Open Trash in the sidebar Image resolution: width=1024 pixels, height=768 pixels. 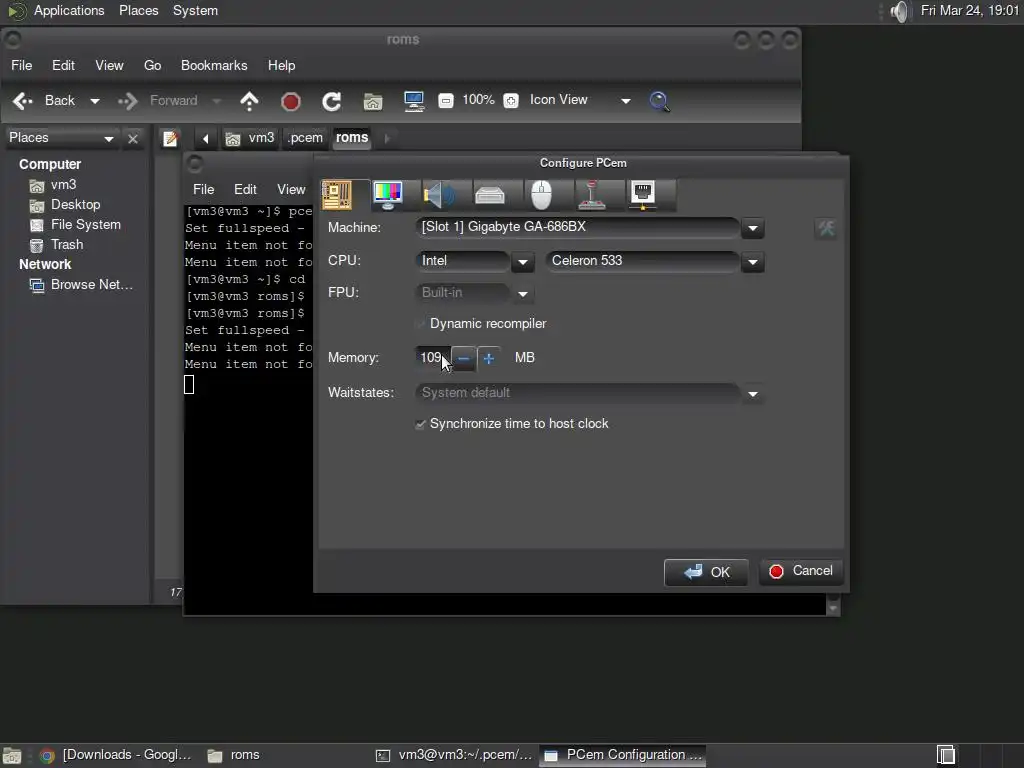[57, 245]
